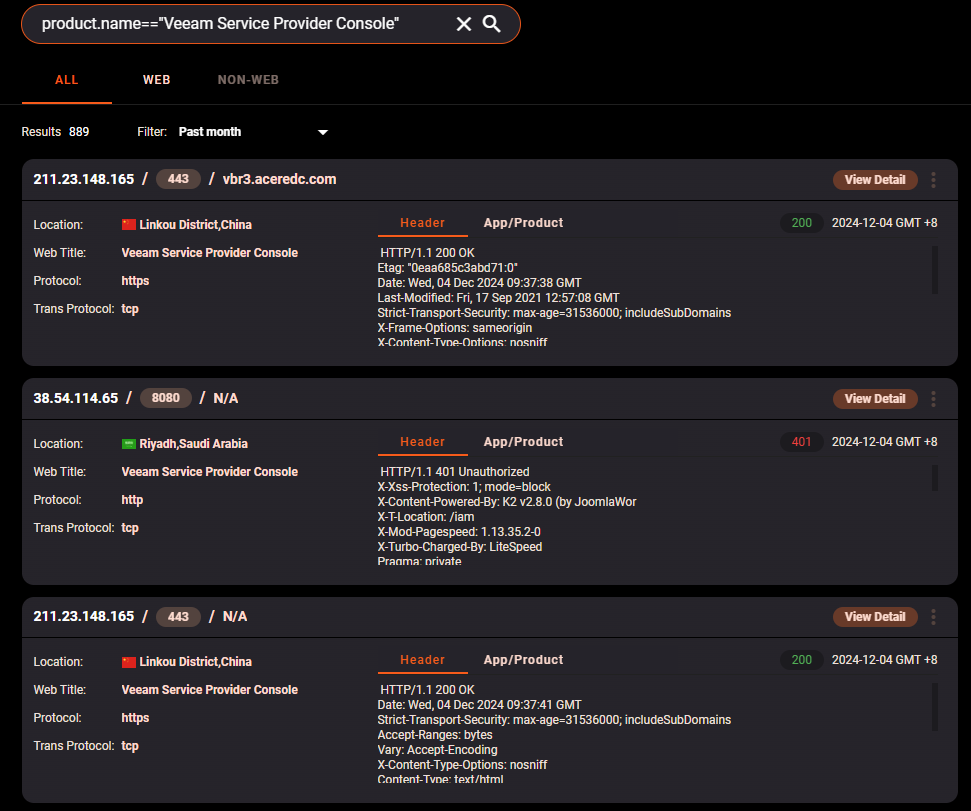This screenshot has height=811, width=971.
Task: Open the three-dot menu on first result
Action: point(933,179)
